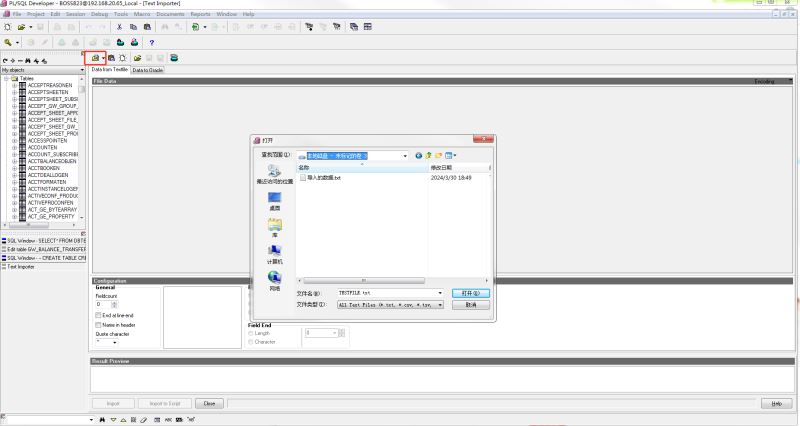Click the teal database icon in the importer toolbar
The width and height of the screenshot is (800, 426).
174,58
